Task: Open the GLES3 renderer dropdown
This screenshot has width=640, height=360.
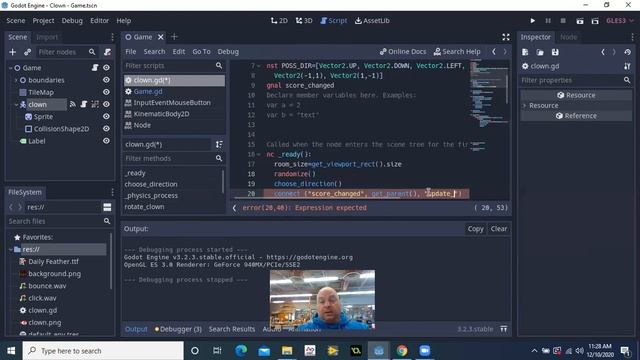Action: click(620, 20)
